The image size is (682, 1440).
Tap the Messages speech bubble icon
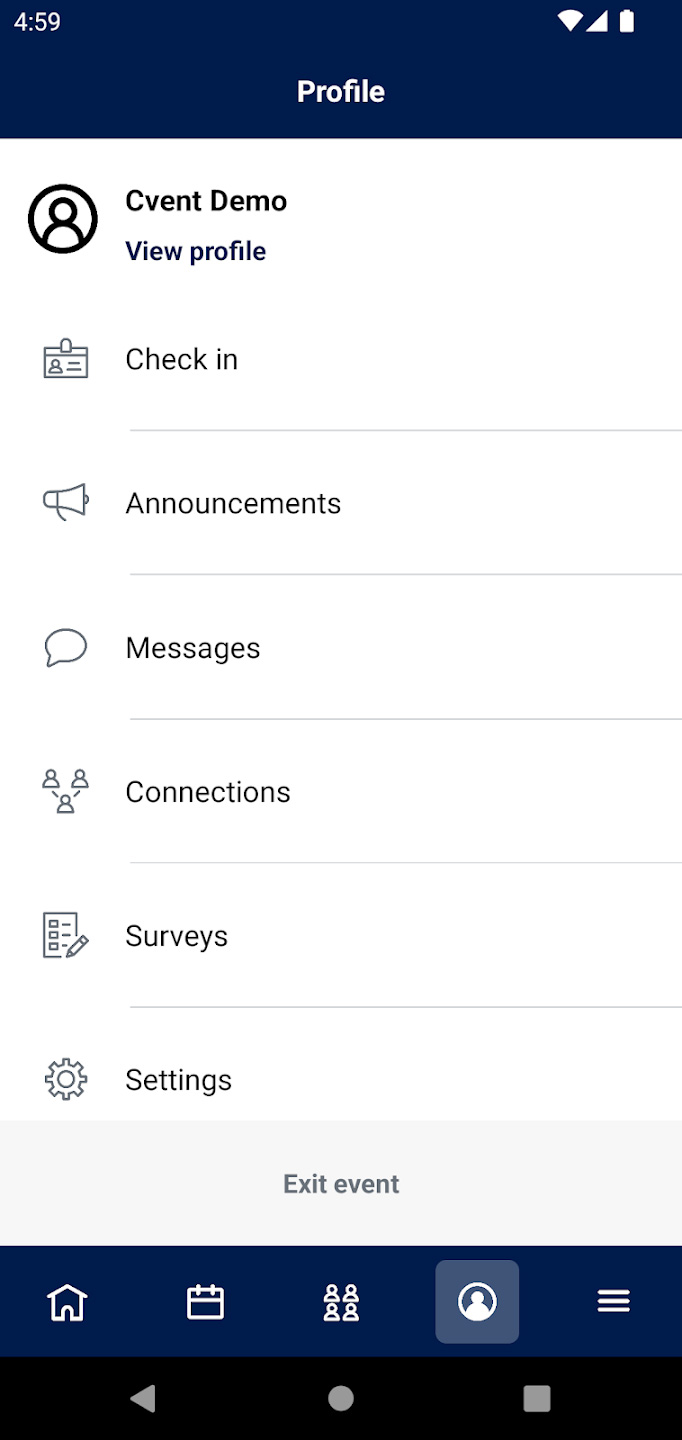(x=66, y=648)
